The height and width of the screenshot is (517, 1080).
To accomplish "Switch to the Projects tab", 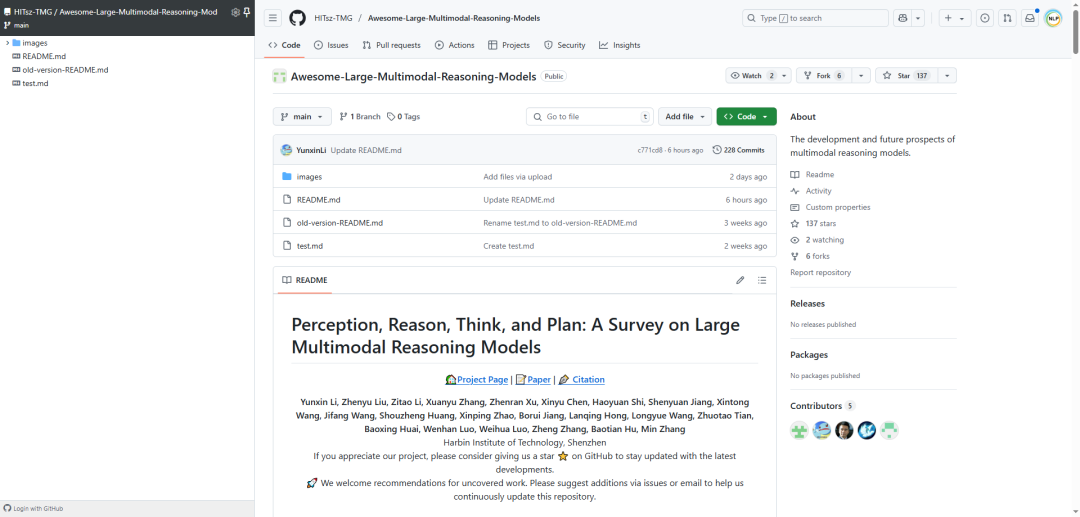I will pos(509,45).
